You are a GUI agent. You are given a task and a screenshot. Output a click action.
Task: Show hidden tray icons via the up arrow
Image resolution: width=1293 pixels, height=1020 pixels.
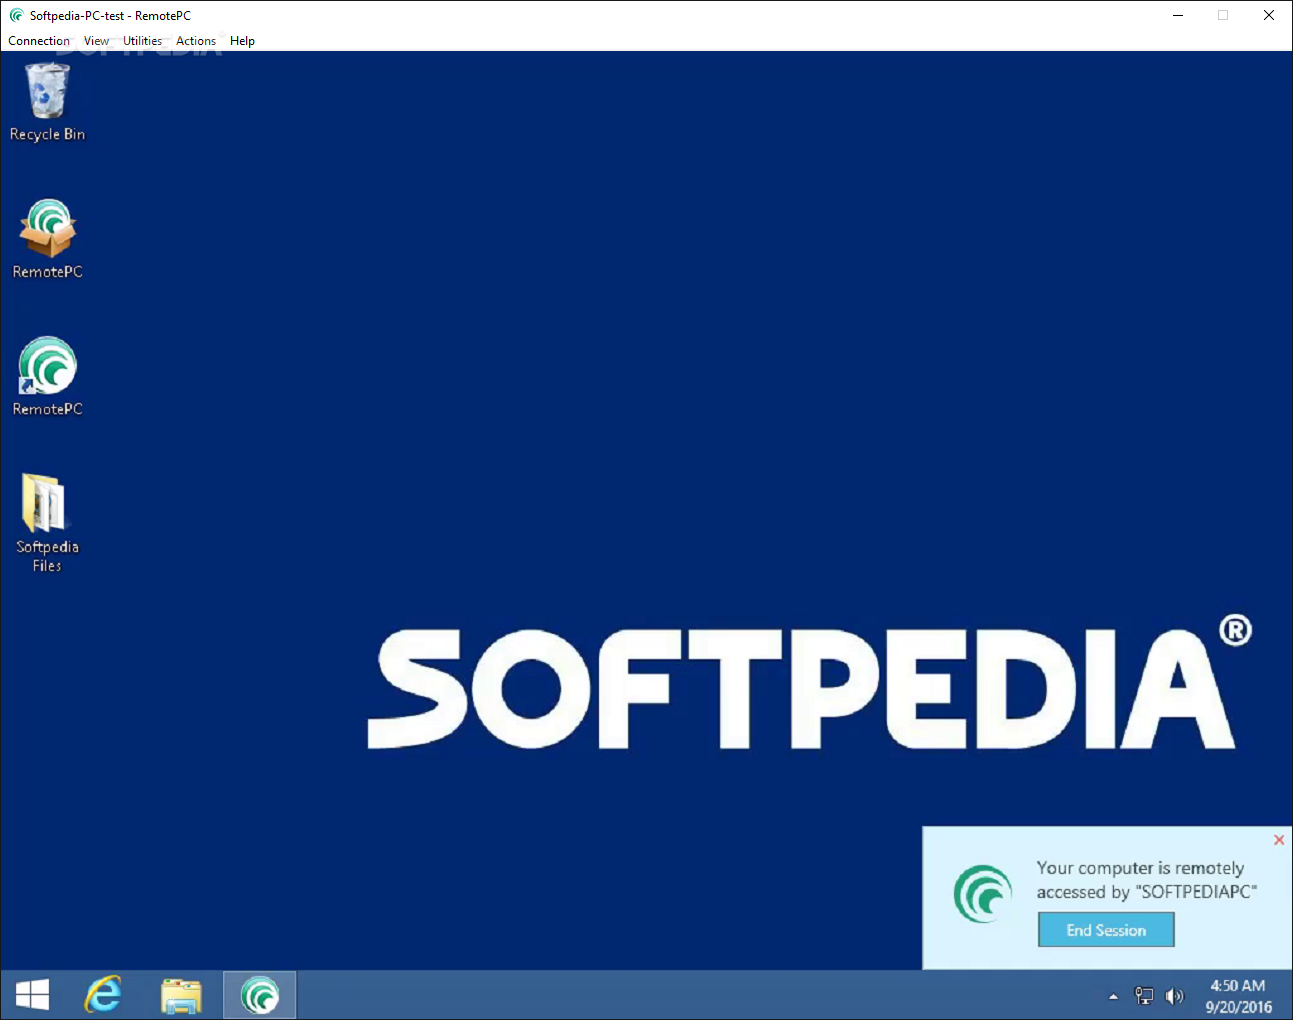[1113, 996]
